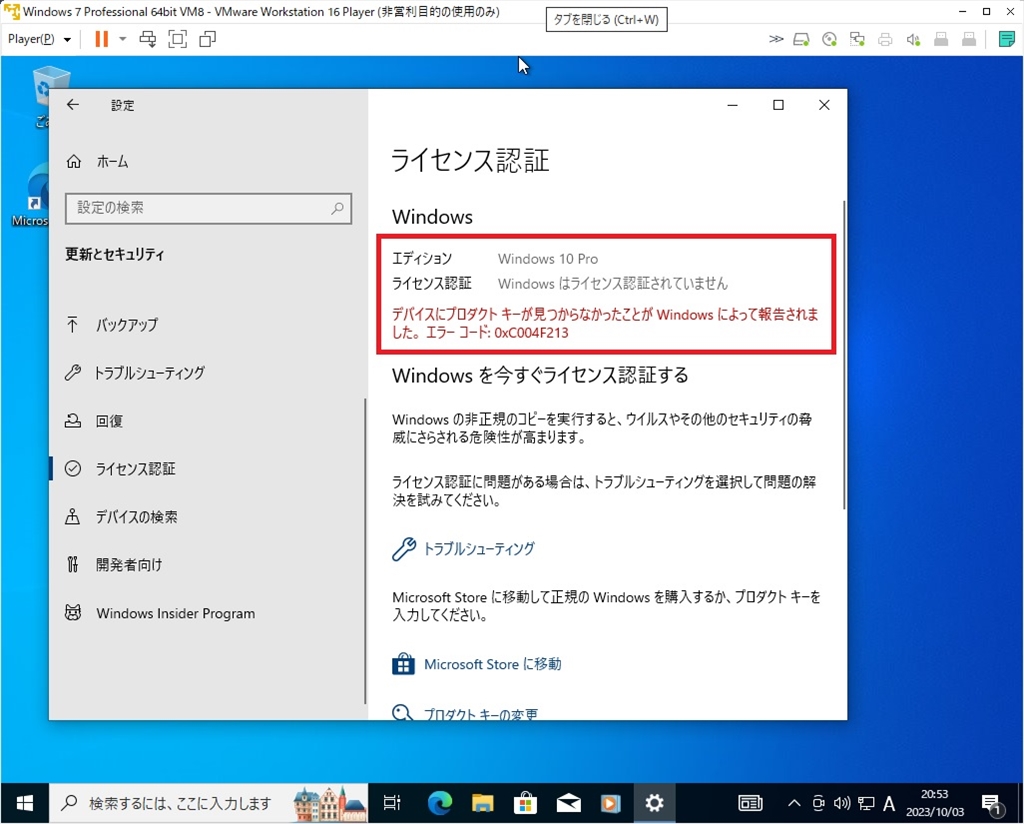The image size is (1024, 824).
Task: Click the second USB device icon
Action: tap(969, 40)
